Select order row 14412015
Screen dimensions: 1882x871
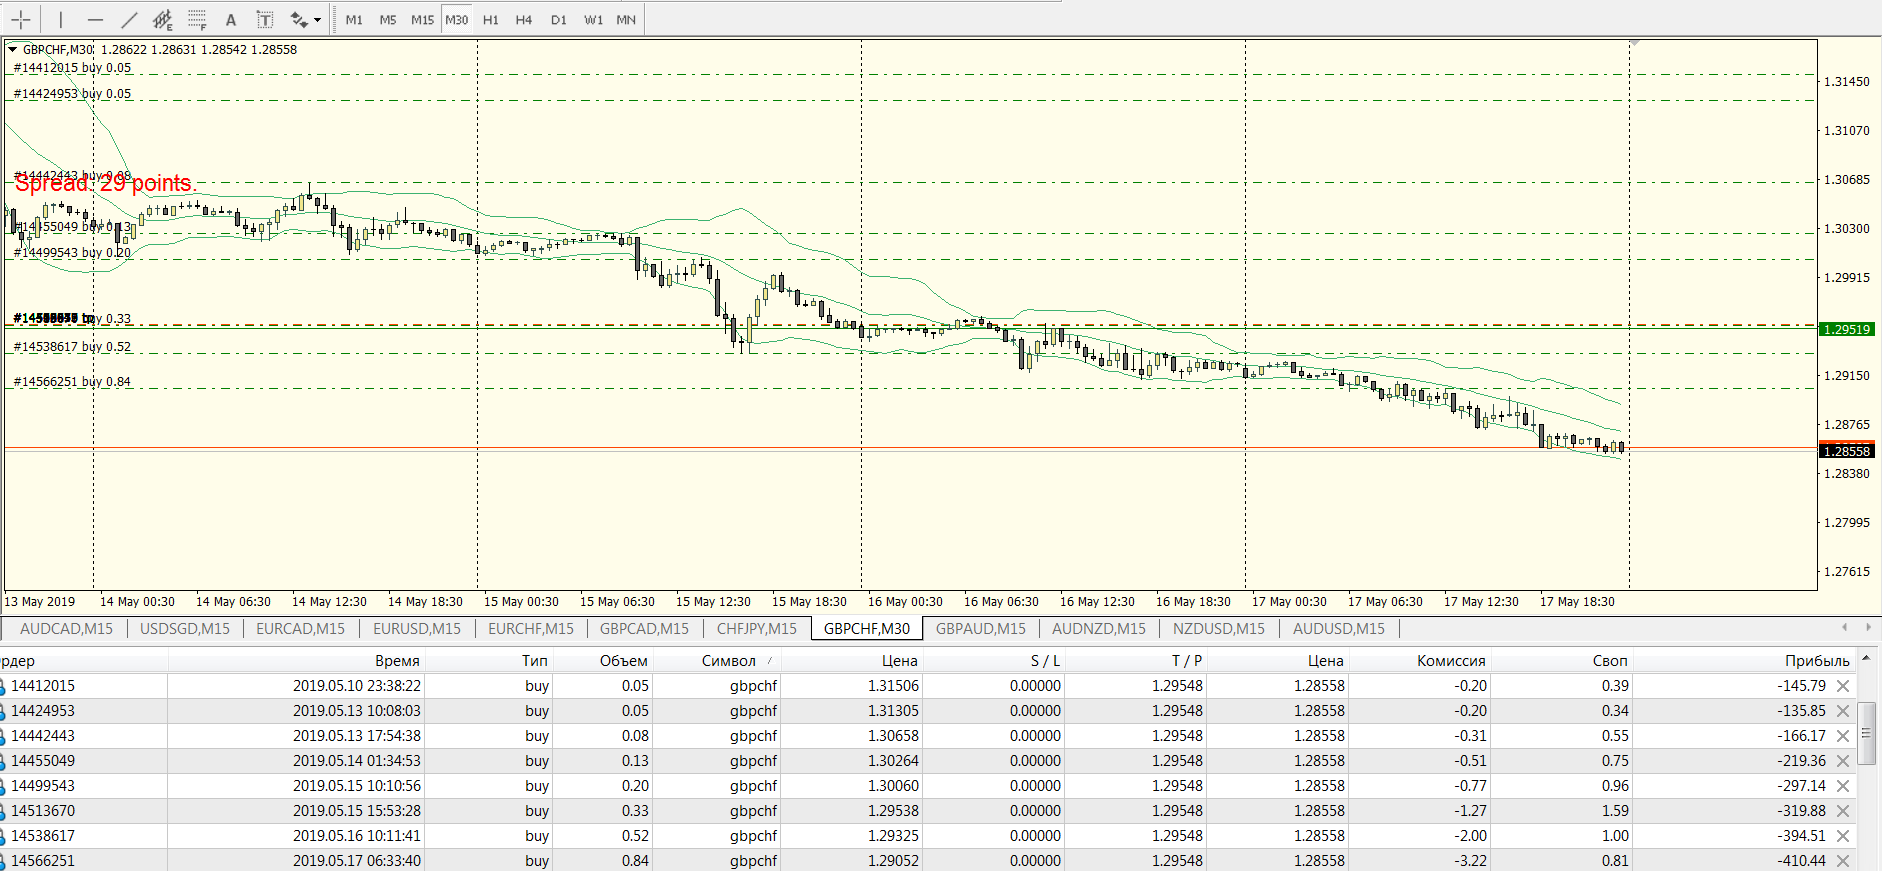(x=927, y=686)
